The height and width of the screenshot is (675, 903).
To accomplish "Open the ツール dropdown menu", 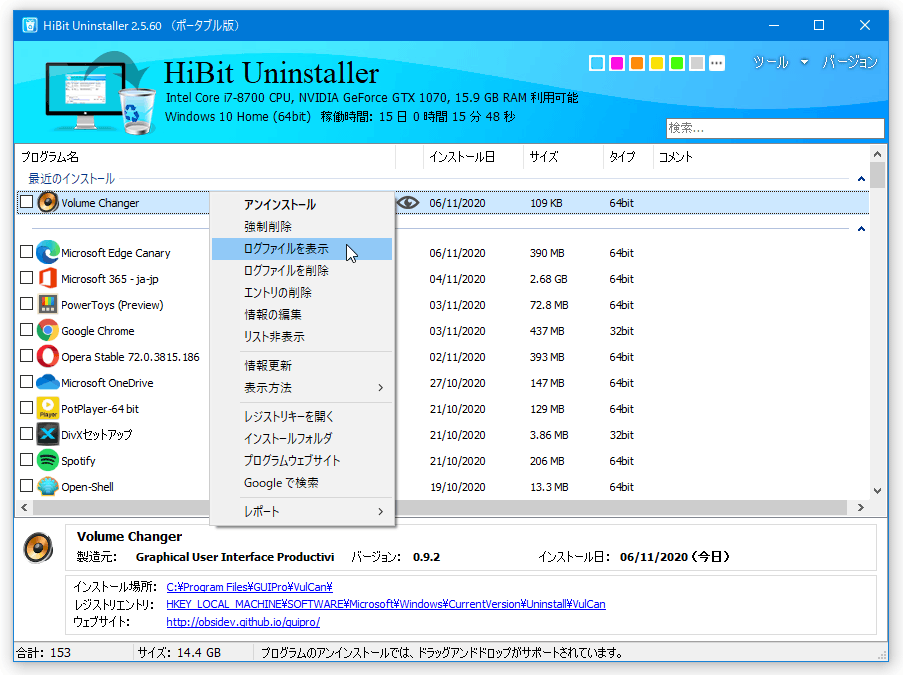I will pos(780,62).
